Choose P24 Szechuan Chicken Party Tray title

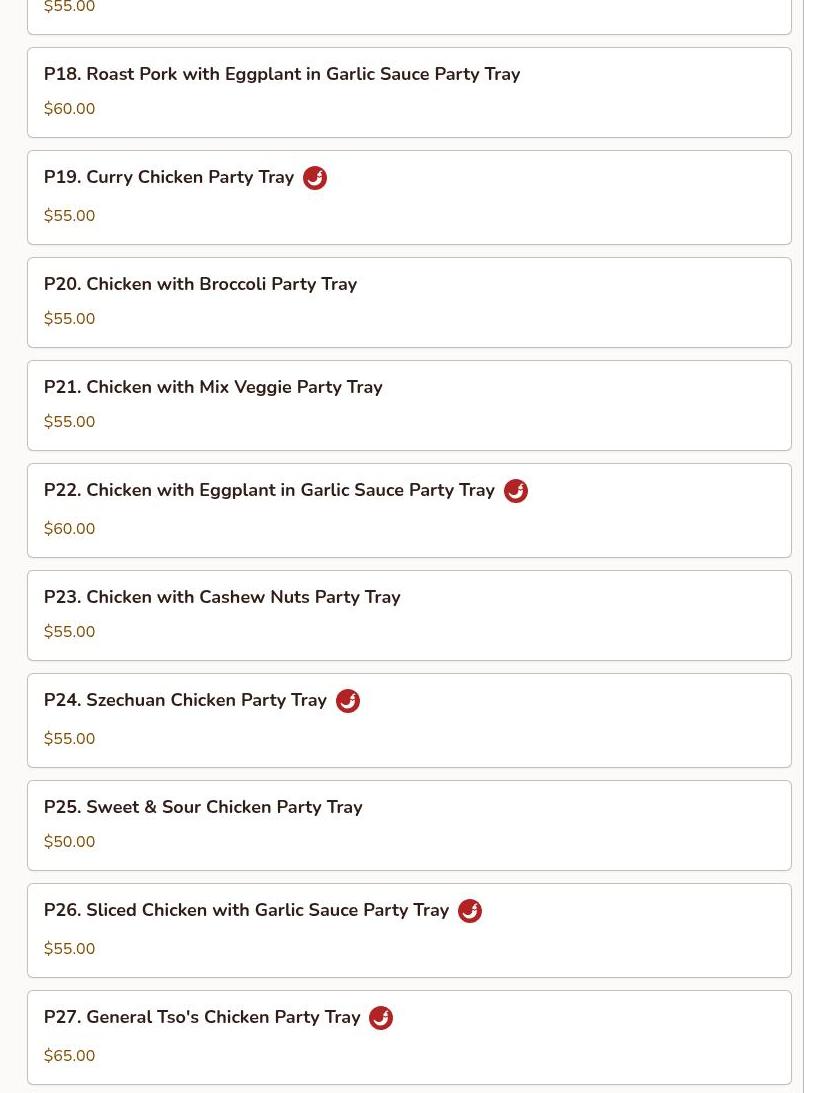[x=185, y=700]
